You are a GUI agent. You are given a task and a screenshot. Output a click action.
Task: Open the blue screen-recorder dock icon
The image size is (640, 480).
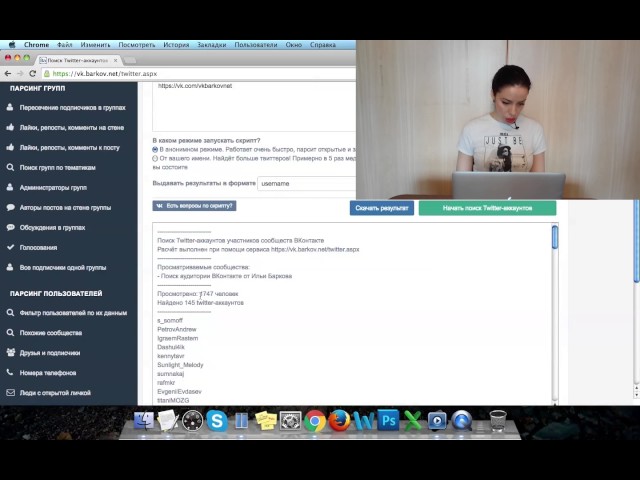tap(437, 421)
